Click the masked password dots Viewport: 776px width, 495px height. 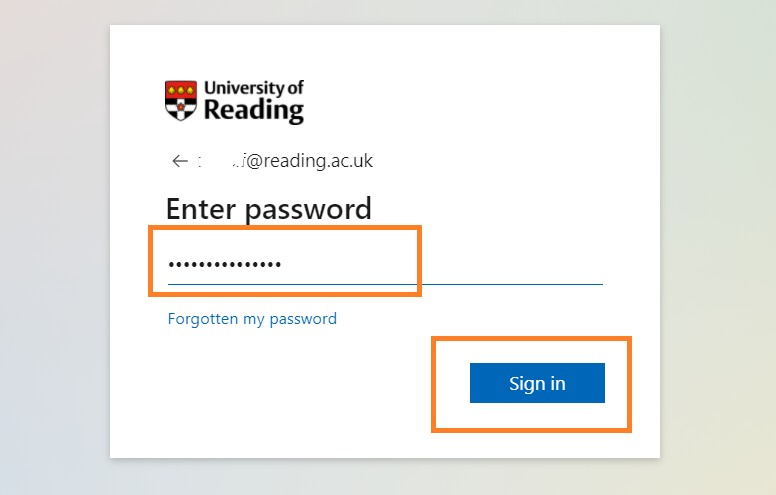pos(225,265)
